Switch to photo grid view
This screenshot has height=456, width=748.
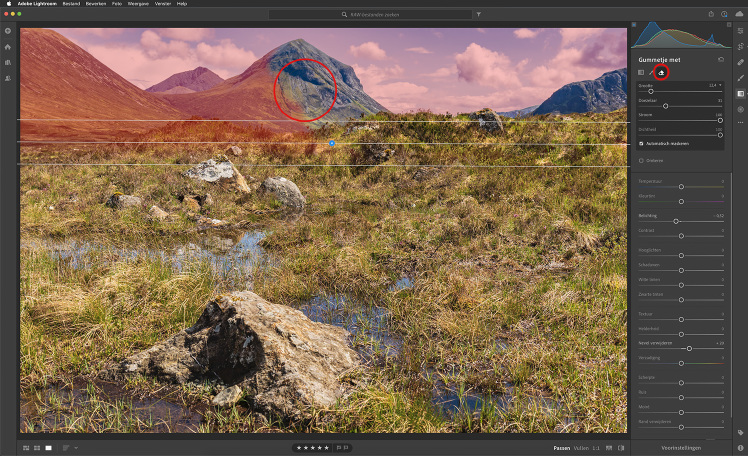click(26, 448)
